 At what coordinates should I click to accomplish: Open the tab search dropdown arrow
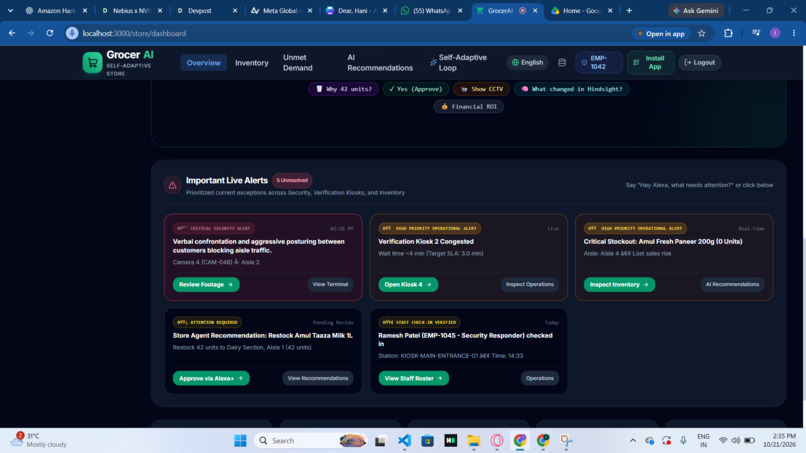(10, 10)
